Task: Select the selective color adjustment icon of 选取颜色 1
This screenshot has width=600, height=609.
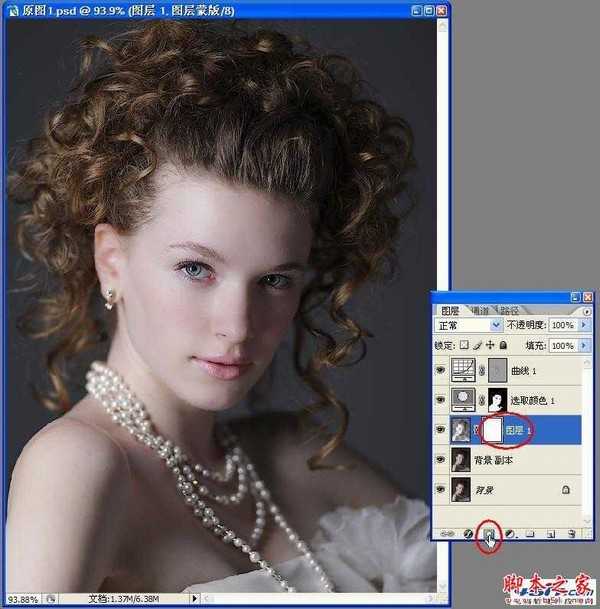Action: click(x=463, y=400)
